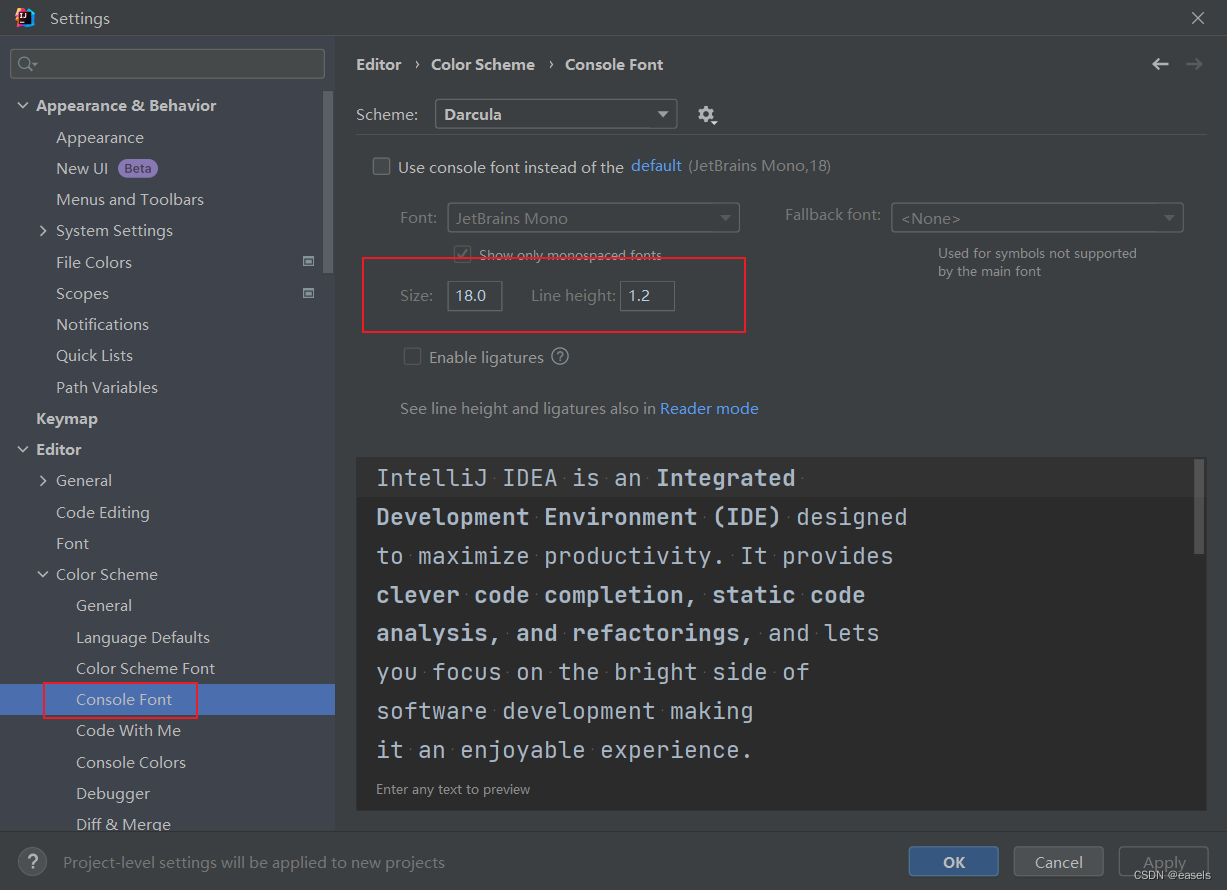This screenshot has width=1227, height=890.
Task: Select Appearance in the settings tree
Action: [100, 137]
